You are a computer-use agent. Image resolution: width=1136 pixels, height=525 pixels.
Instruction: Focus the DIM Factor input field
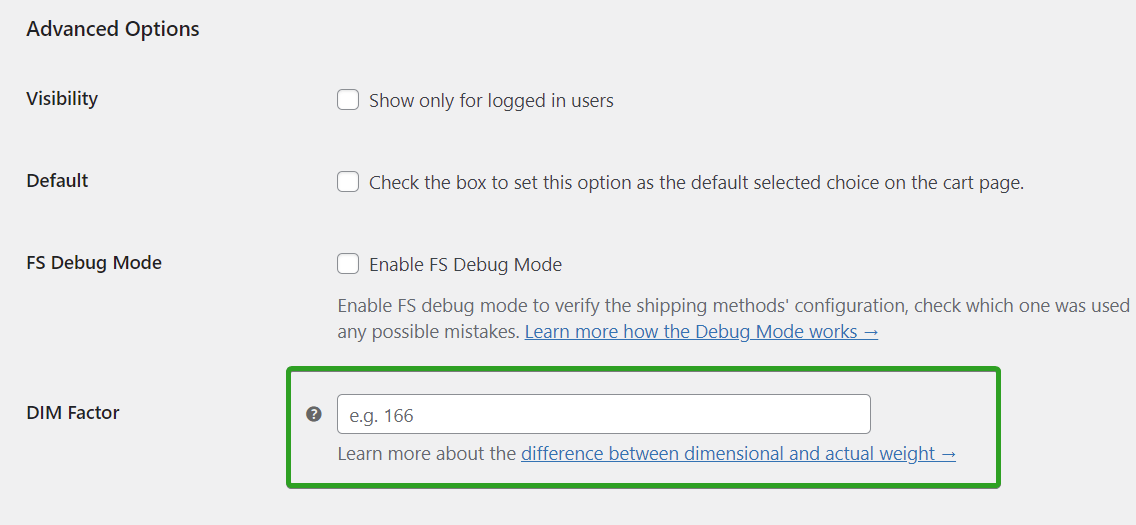coord(604,414)
